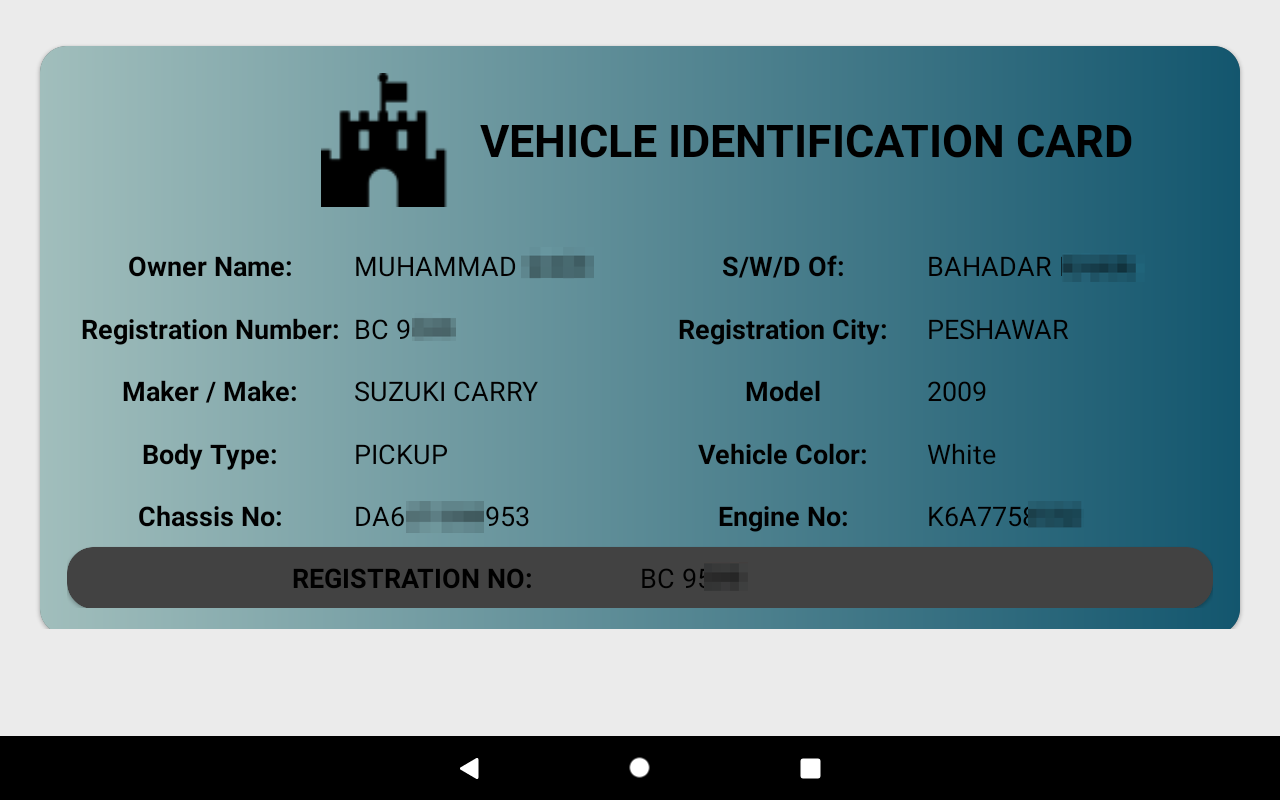Click the Model label text
Image resolution: width=1280 pixels, height=800 pixels.
(x=783, y=392)
